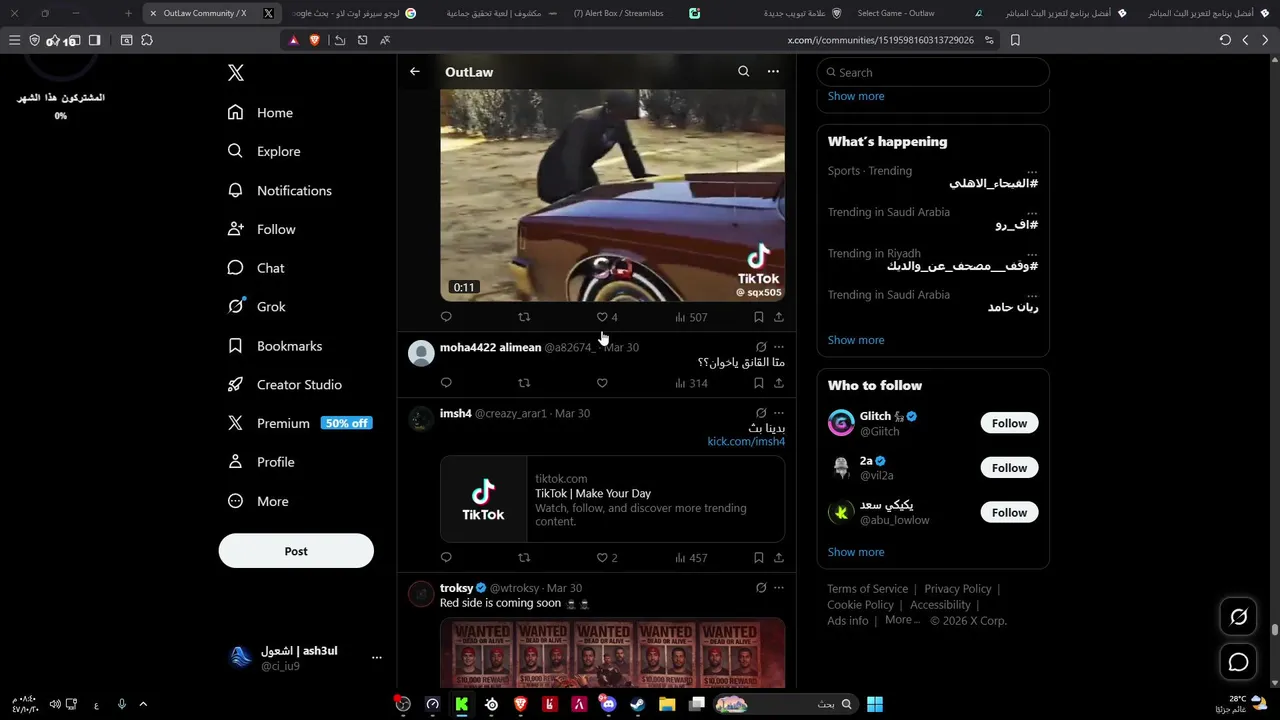
Task: Open Terms of Service link
Action: [x=867, y=589]
